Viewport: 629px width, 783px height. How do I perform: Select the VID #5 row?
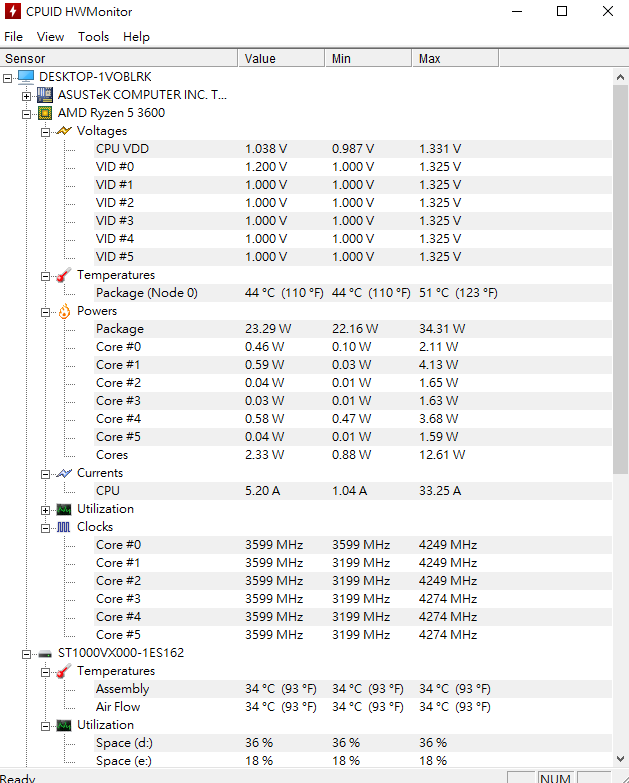[x=353, y=257]
